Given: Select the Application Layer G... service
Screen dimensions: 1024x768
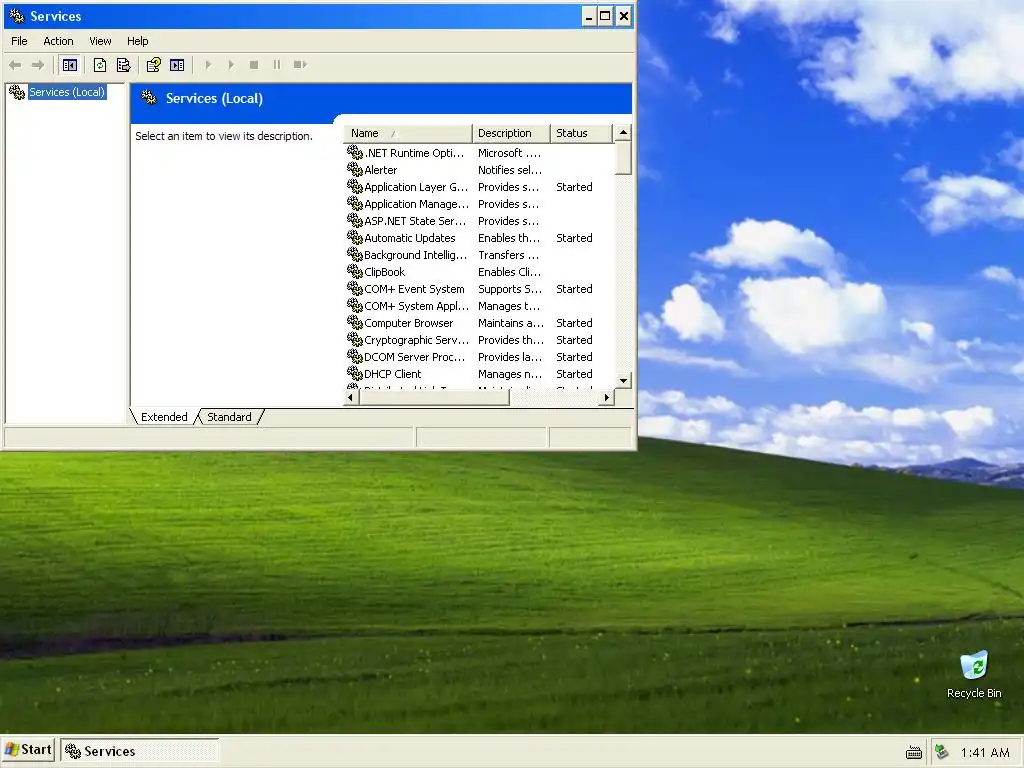Looking at the screenshot, I should [416, 187].
